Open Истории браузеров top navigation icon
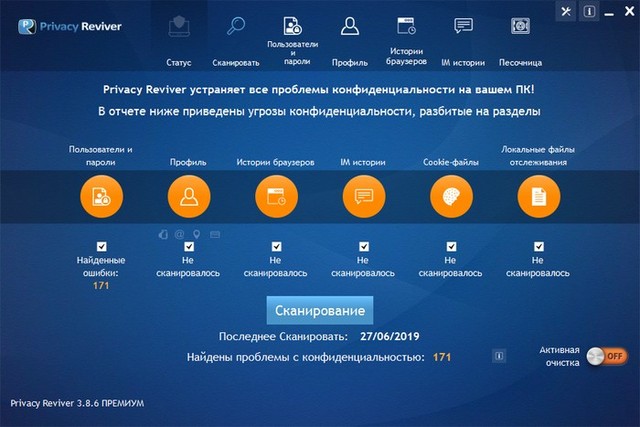This screenshot has width=640, height=427. (x=407, y=26)
